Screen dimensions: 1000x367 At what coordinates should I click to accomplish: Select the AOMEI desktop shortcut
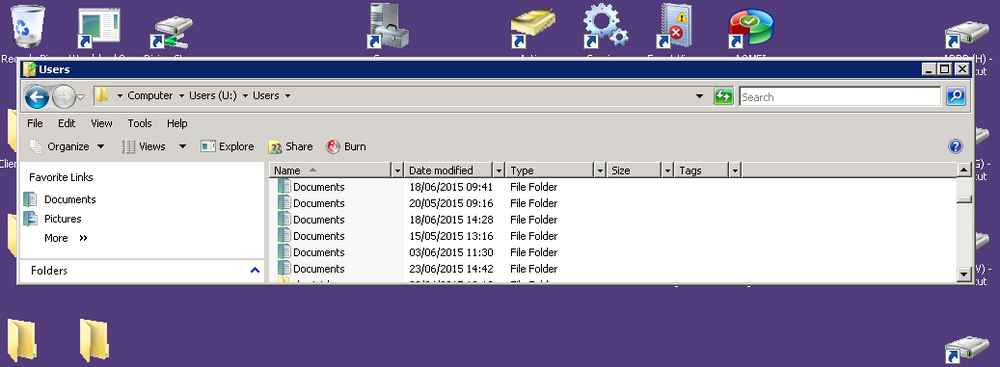751,29
